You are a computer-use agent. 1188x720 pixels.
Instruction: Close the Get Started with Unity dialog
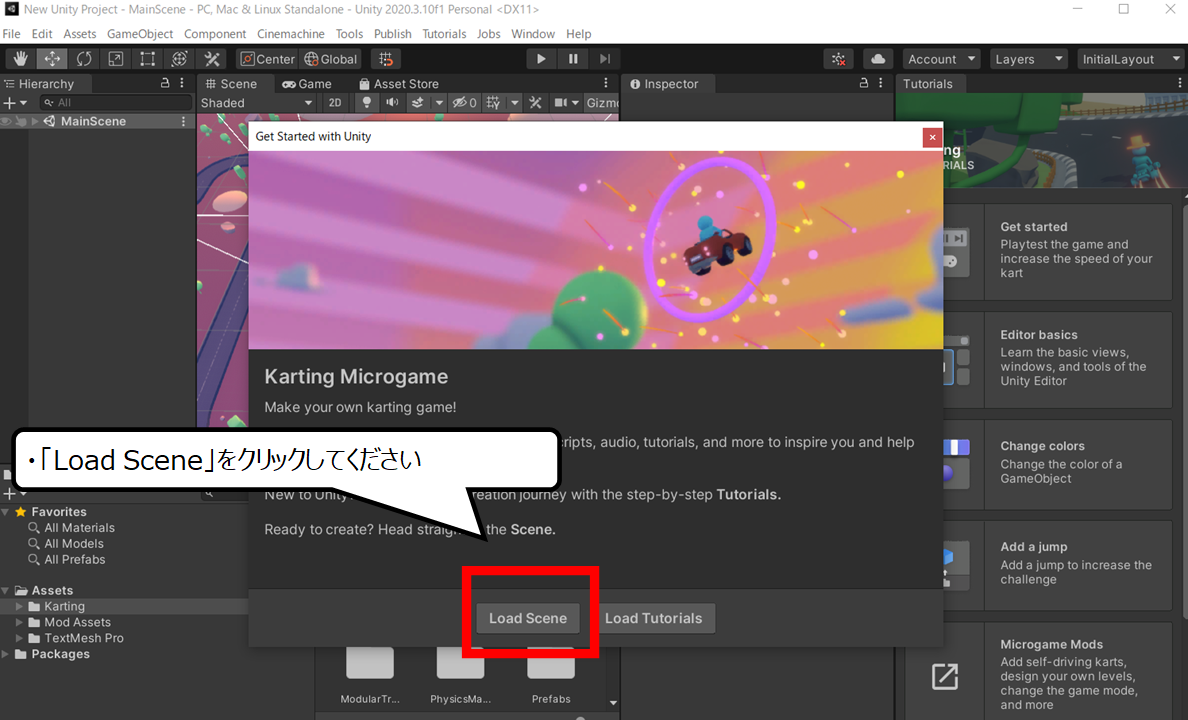(933, 137)
